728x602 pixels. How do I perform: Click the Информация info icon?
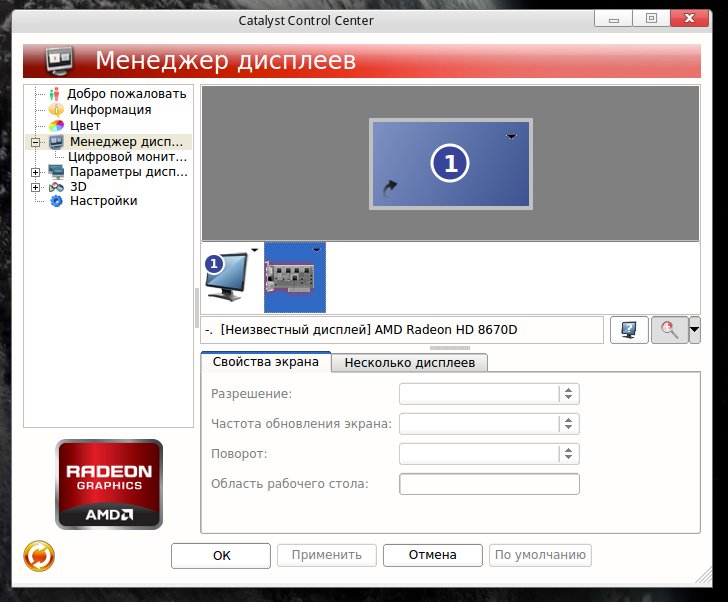(x=56, y=110)
